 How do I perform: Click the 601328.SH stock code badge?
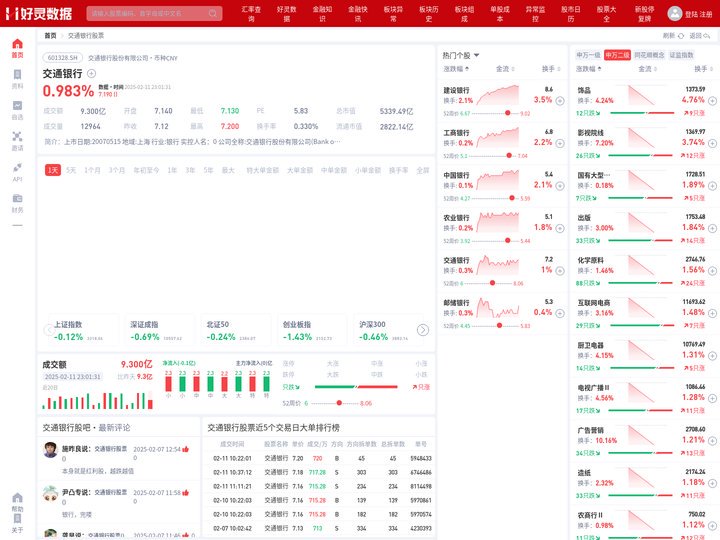tap(62, 58)
